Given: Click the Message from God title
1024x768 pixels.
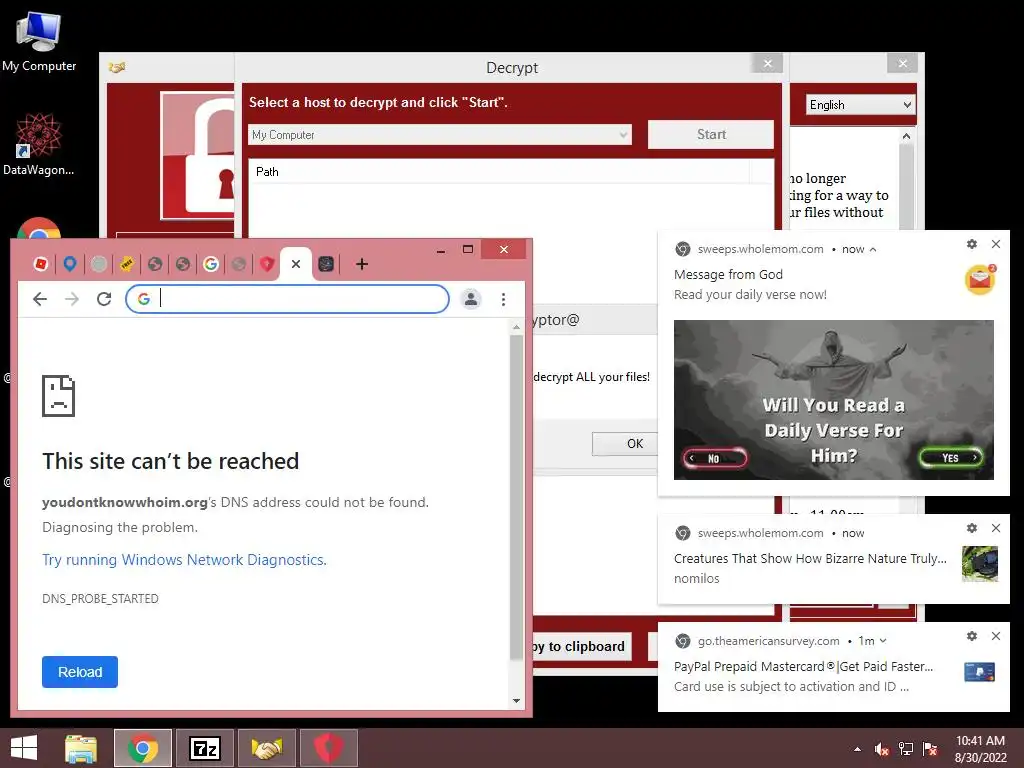Looking at the screenshot, I should [x=728, y=274].
